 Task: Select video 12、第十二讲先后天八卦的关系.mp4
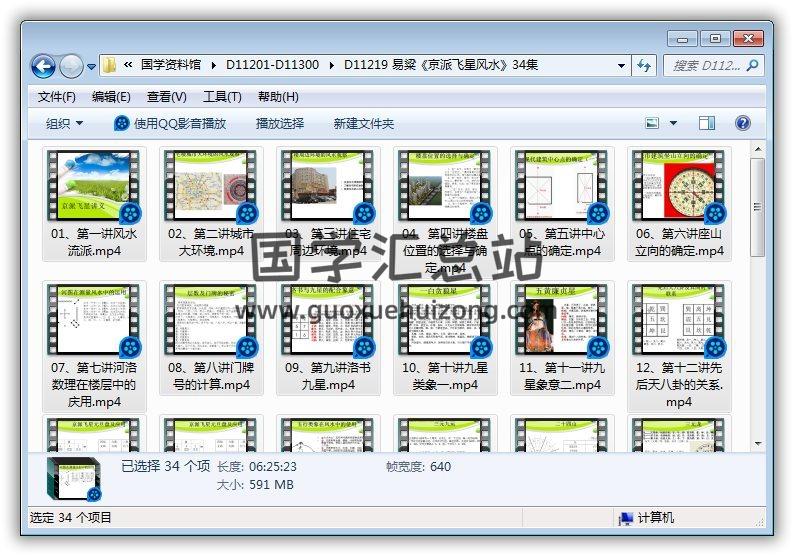(679, 346)
